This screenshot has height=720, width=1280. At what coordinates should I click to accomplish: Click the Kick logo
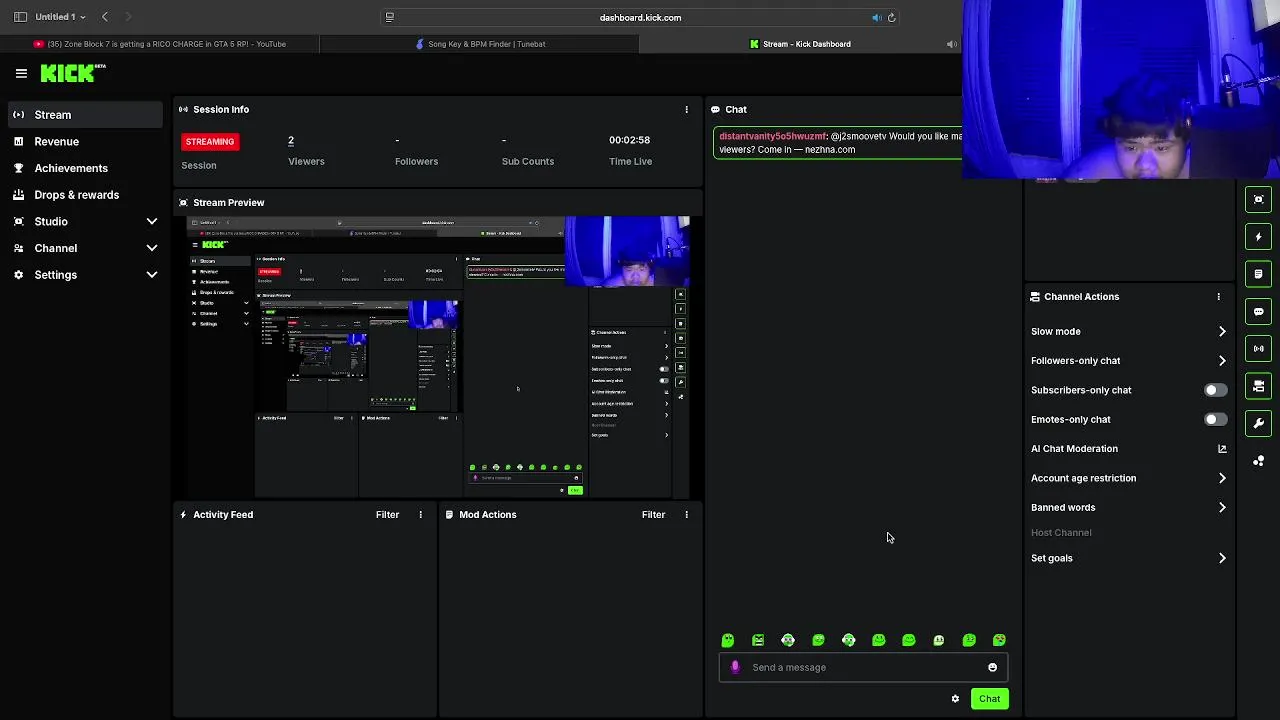[x=72, y=73]
